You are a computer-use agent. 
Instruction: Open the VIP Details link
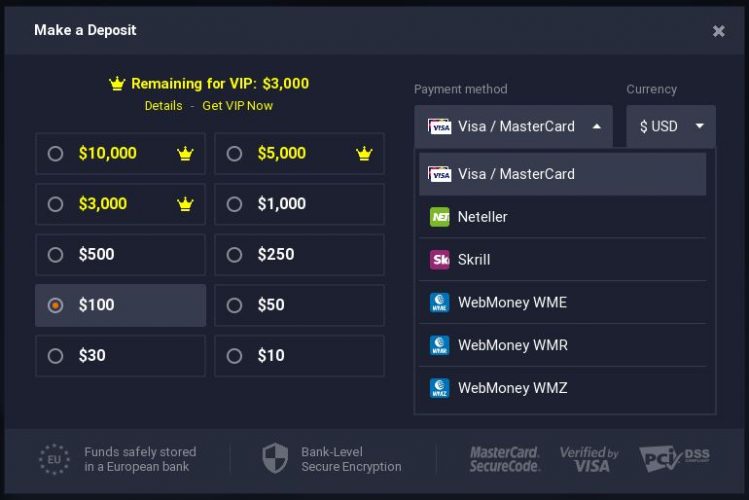pyautogui.click(x=163, y=106)
